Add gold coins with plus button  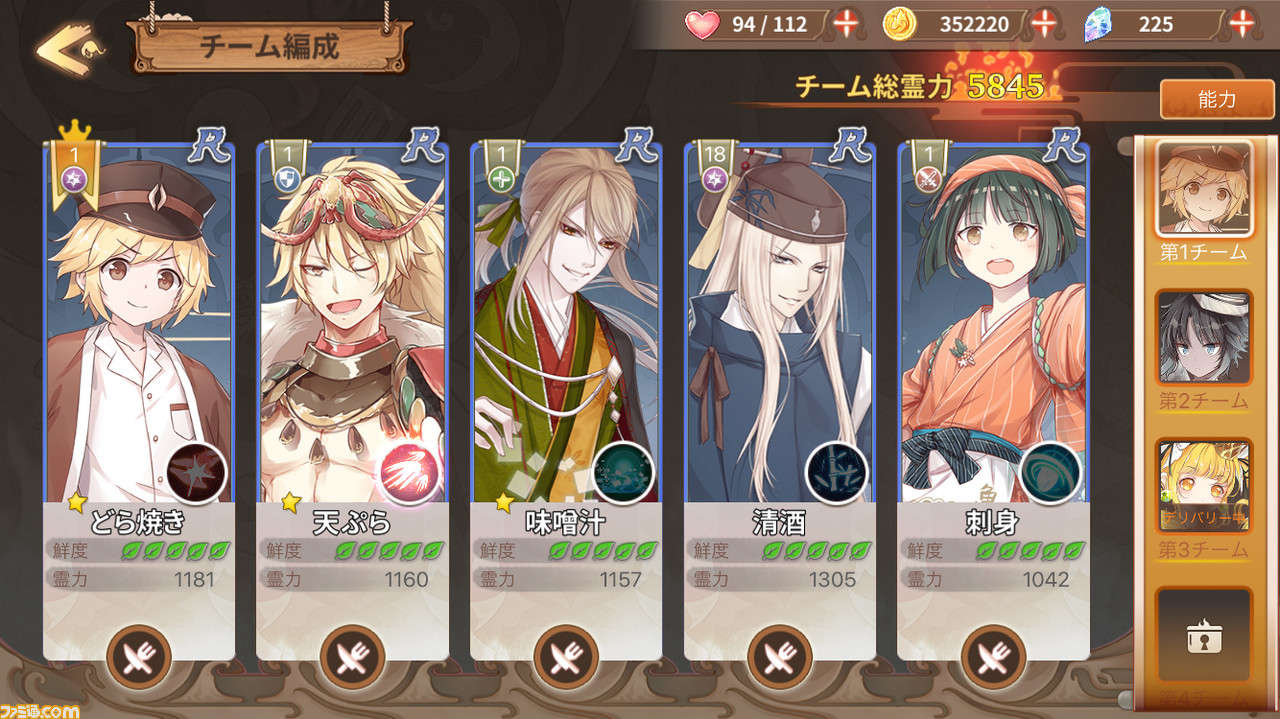click(x=1043, y=24)
